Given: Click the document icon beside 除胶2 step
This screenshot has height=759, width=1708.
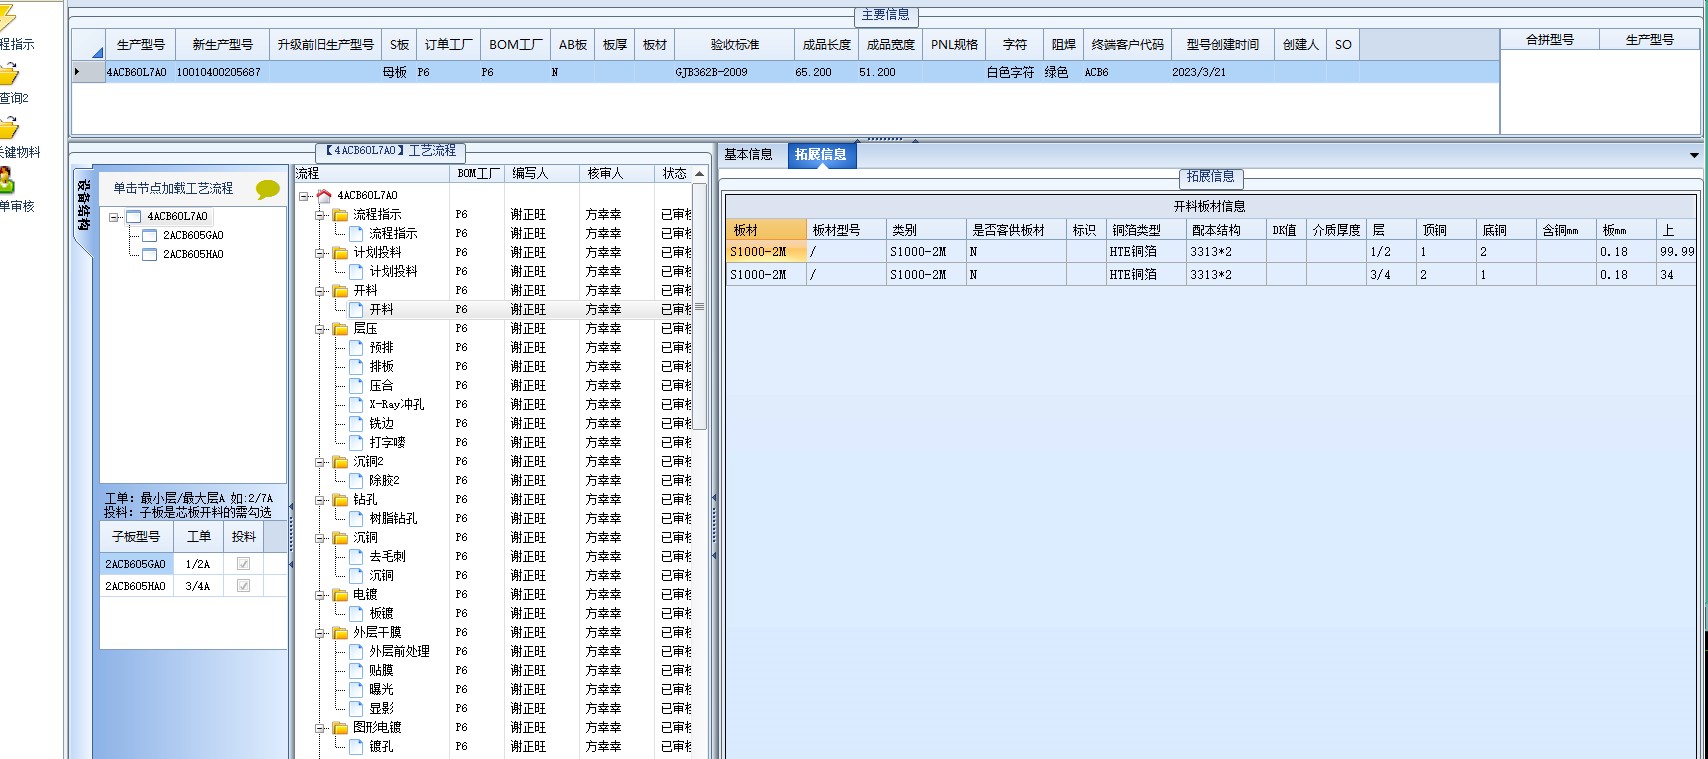Looking at the screenshot, I should pyautogui.click(x=356, y=481).
